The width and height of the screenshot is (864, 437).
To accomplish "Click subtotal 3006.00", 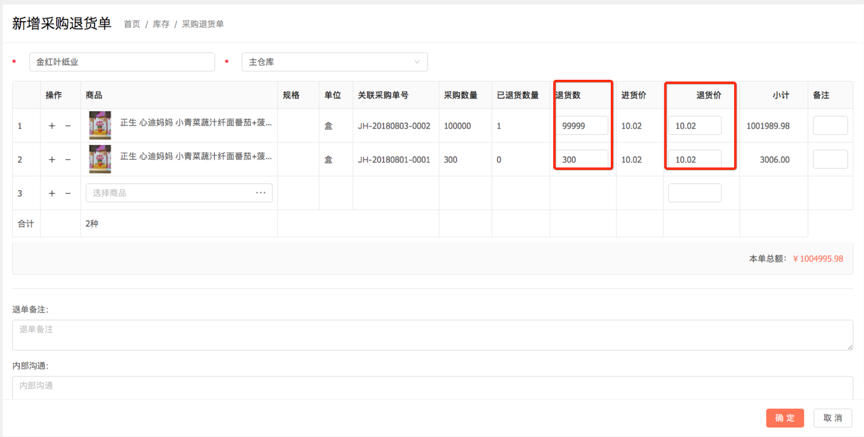I will tap(775, 159).
